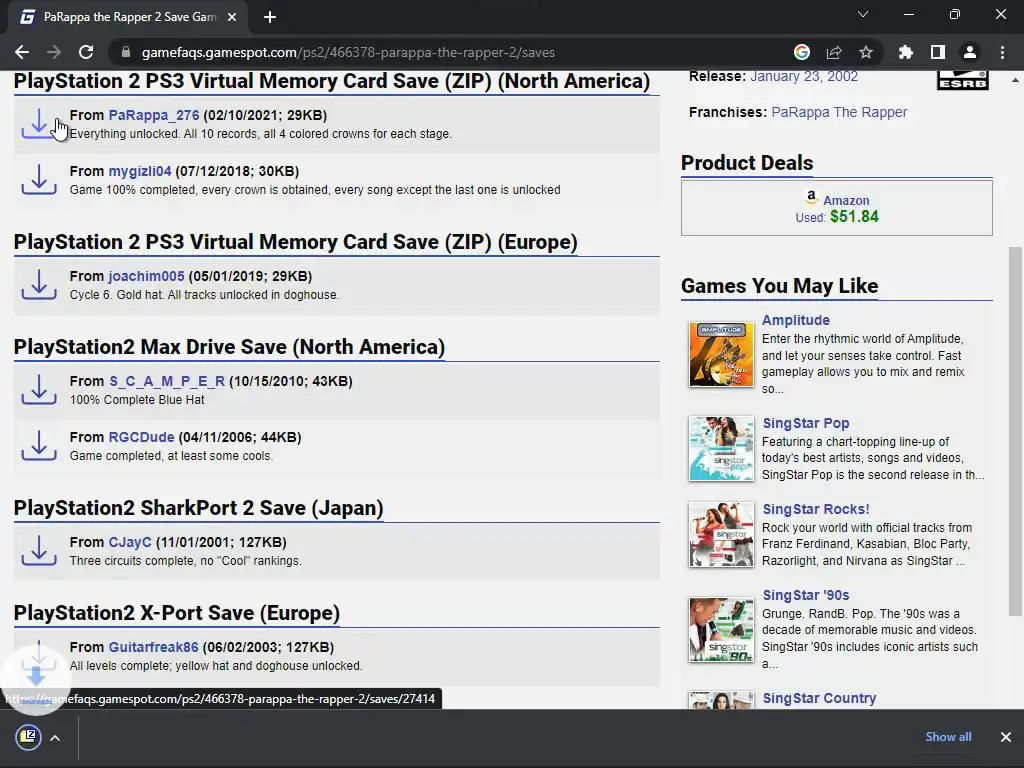The width and height of the screenshot is (1024, 768).
Task: Expand the downloaded file options chevron
Action: tap(55, 738)
